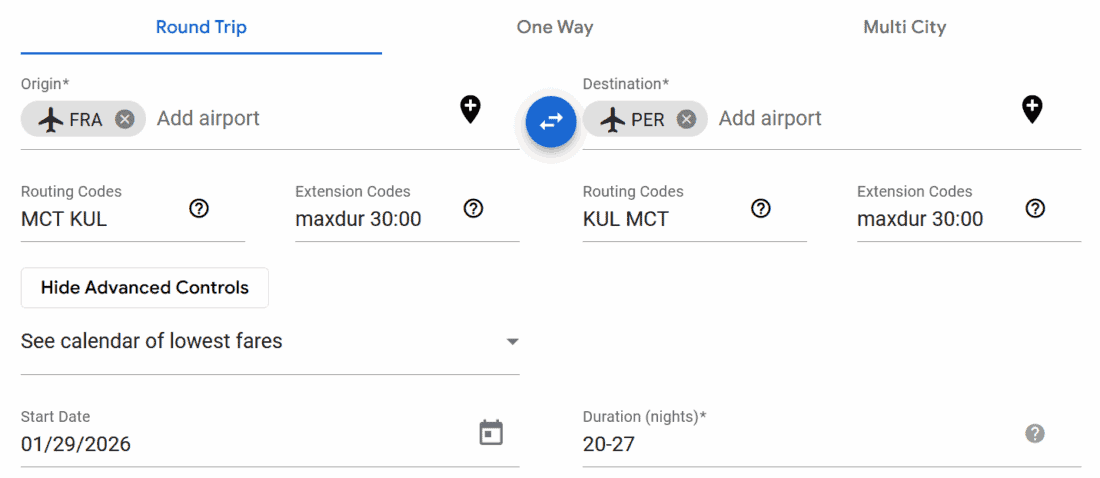
Task: Switch to the One Way tab
Action: (x=555, y=27)
